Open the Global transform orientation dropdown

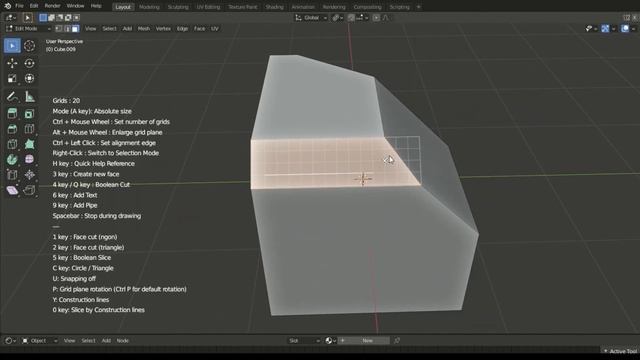pyautogui.click(x=311, y=18)
